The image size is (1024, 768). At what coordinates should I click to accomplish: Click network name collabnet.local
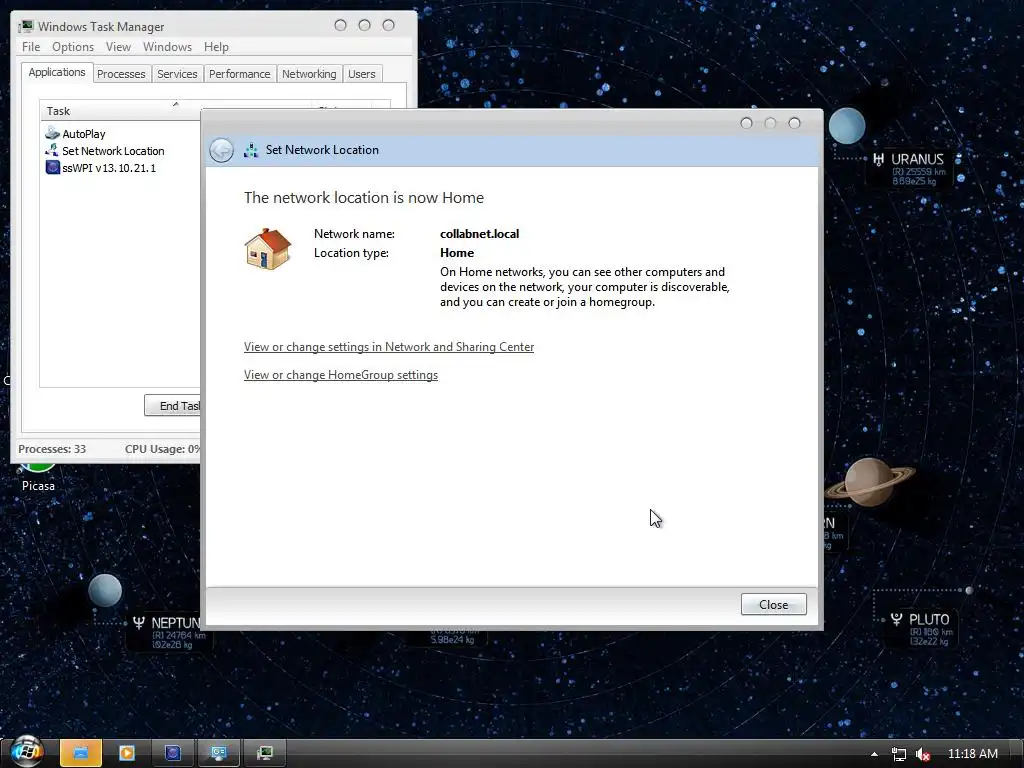479,234
